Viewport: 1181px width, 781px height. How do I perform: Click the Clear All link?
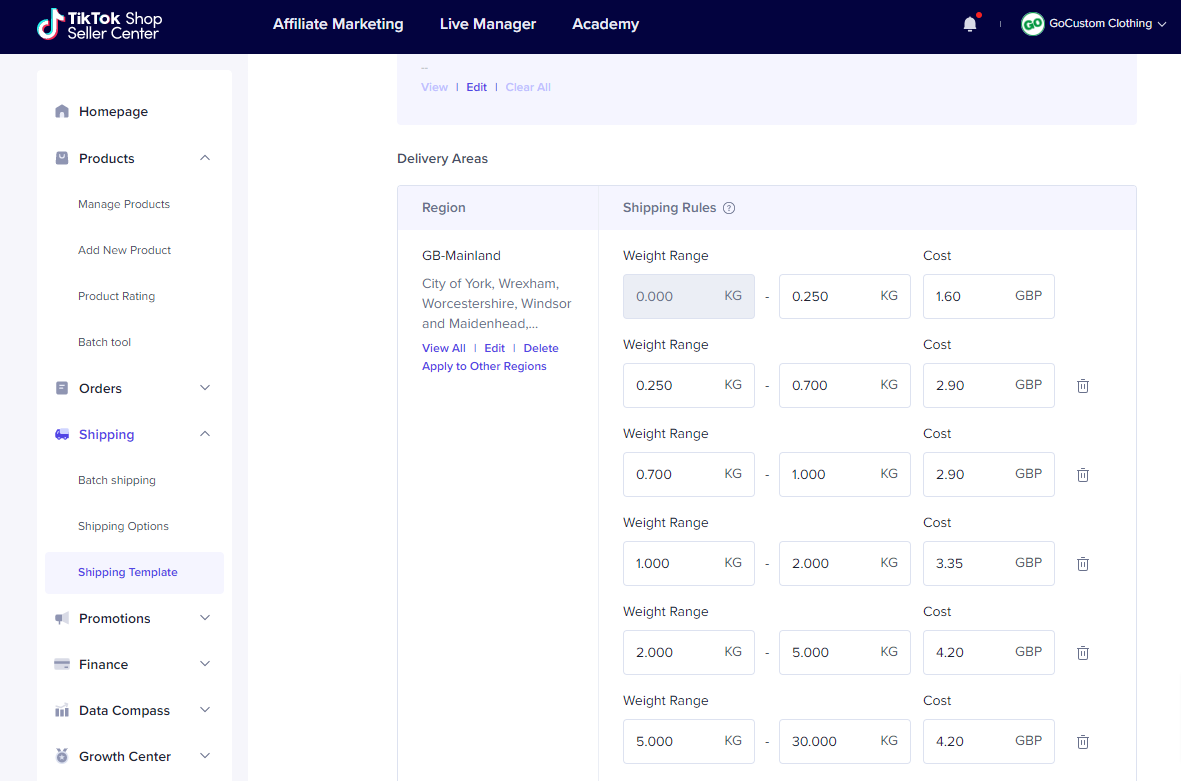528,87
